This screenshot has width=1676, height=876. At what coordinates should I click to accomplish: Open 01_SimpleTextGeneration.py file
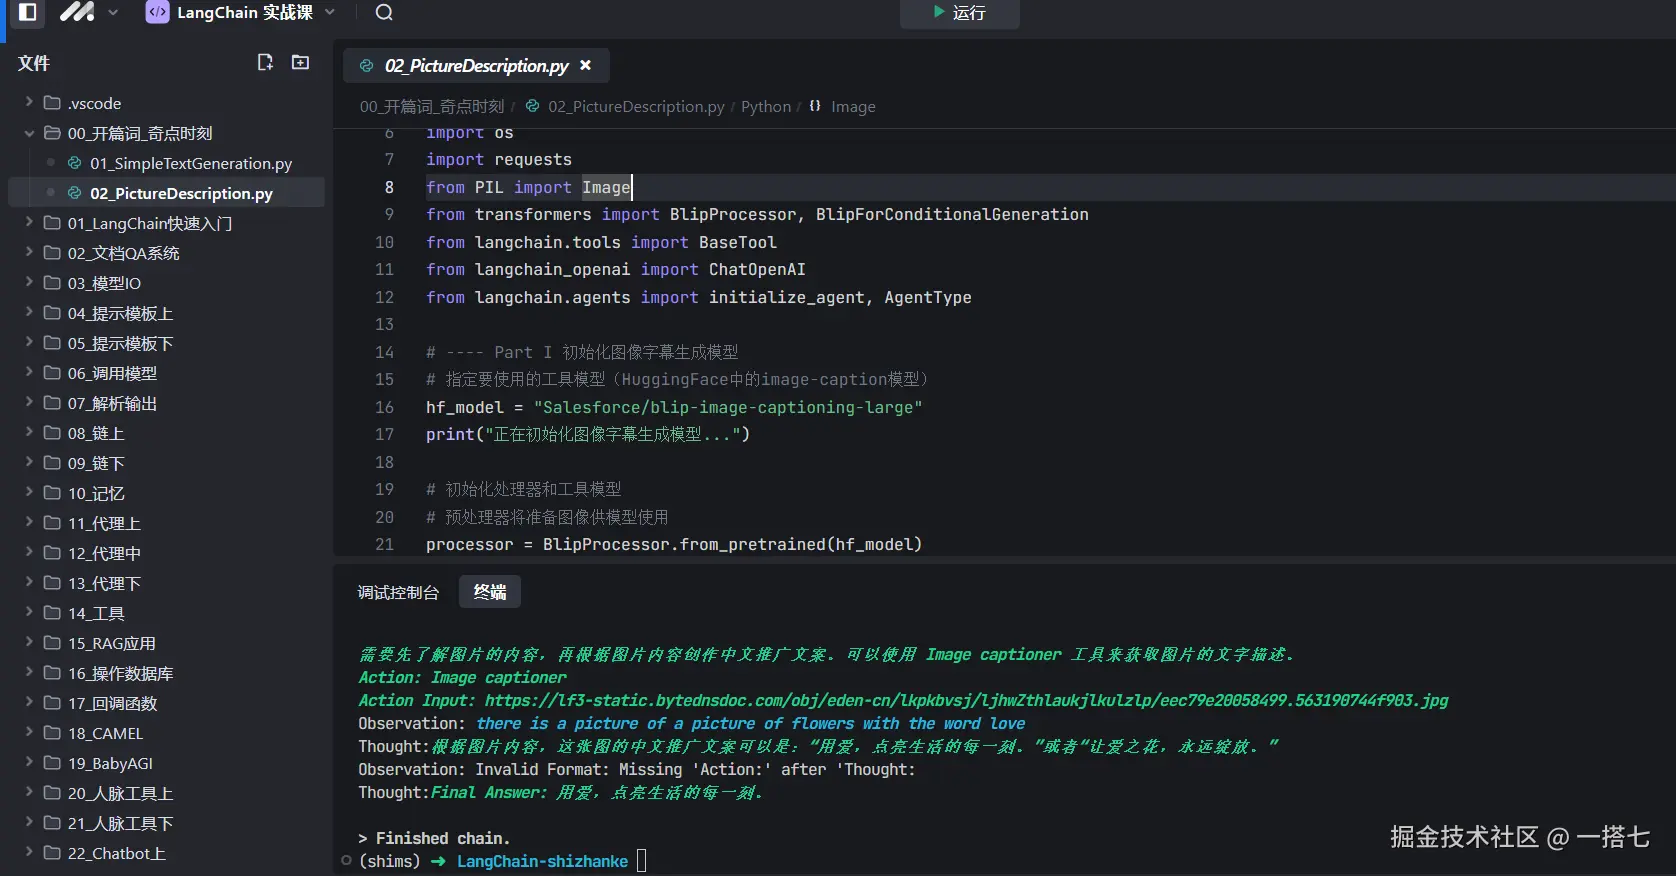[190, 163]
